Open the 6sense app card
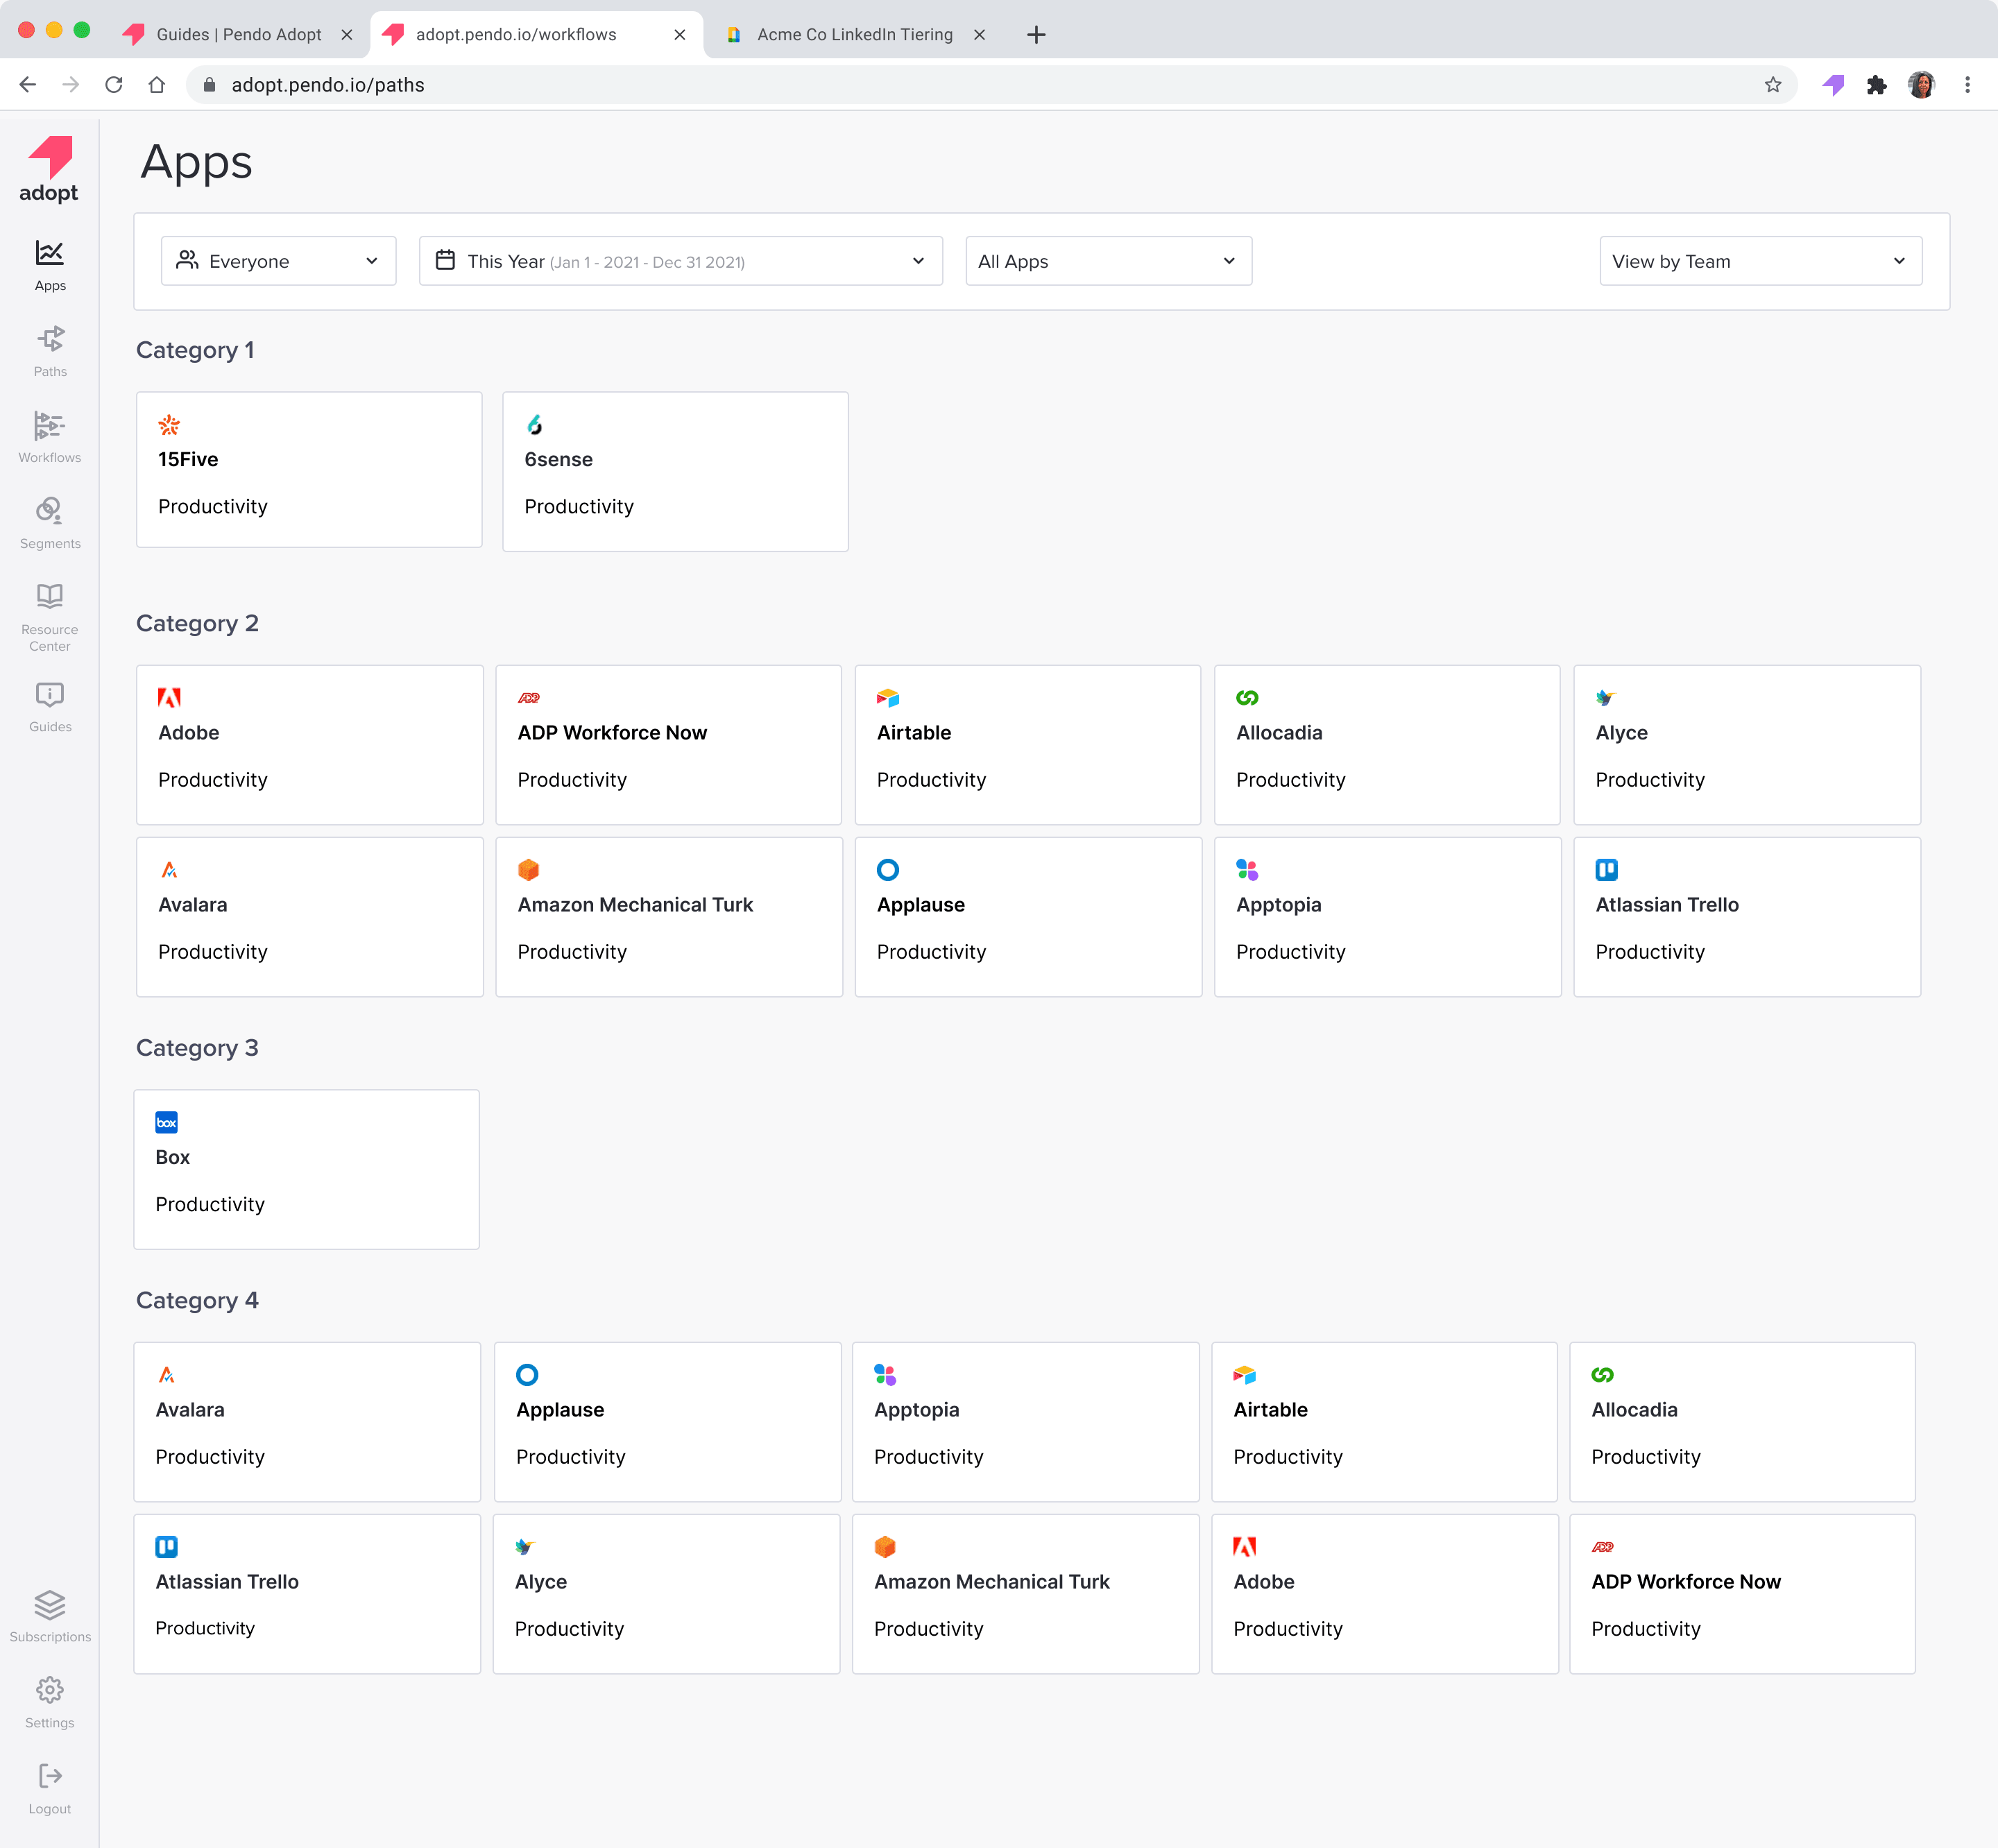The height and width of the screenshot is (1848, 1998). click(676, 472)
